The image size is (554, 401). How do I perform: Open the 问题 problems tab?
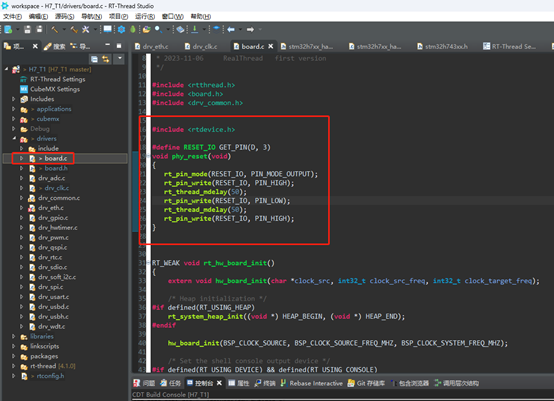click(x=144, y=383)
